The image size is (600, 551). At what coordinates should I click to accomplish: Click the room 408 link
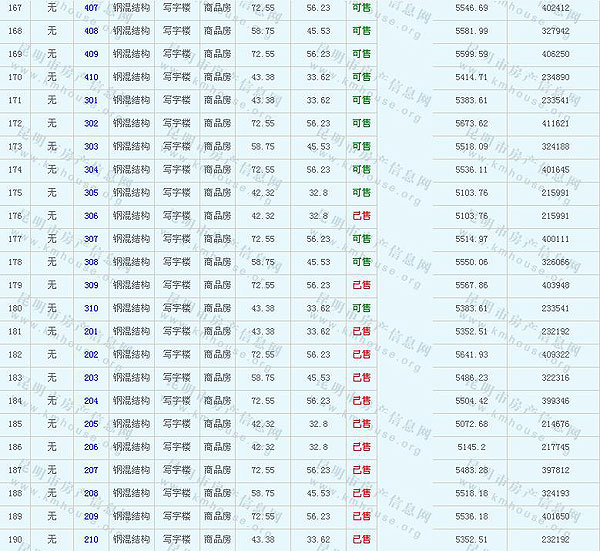click(x=91, y=31)
